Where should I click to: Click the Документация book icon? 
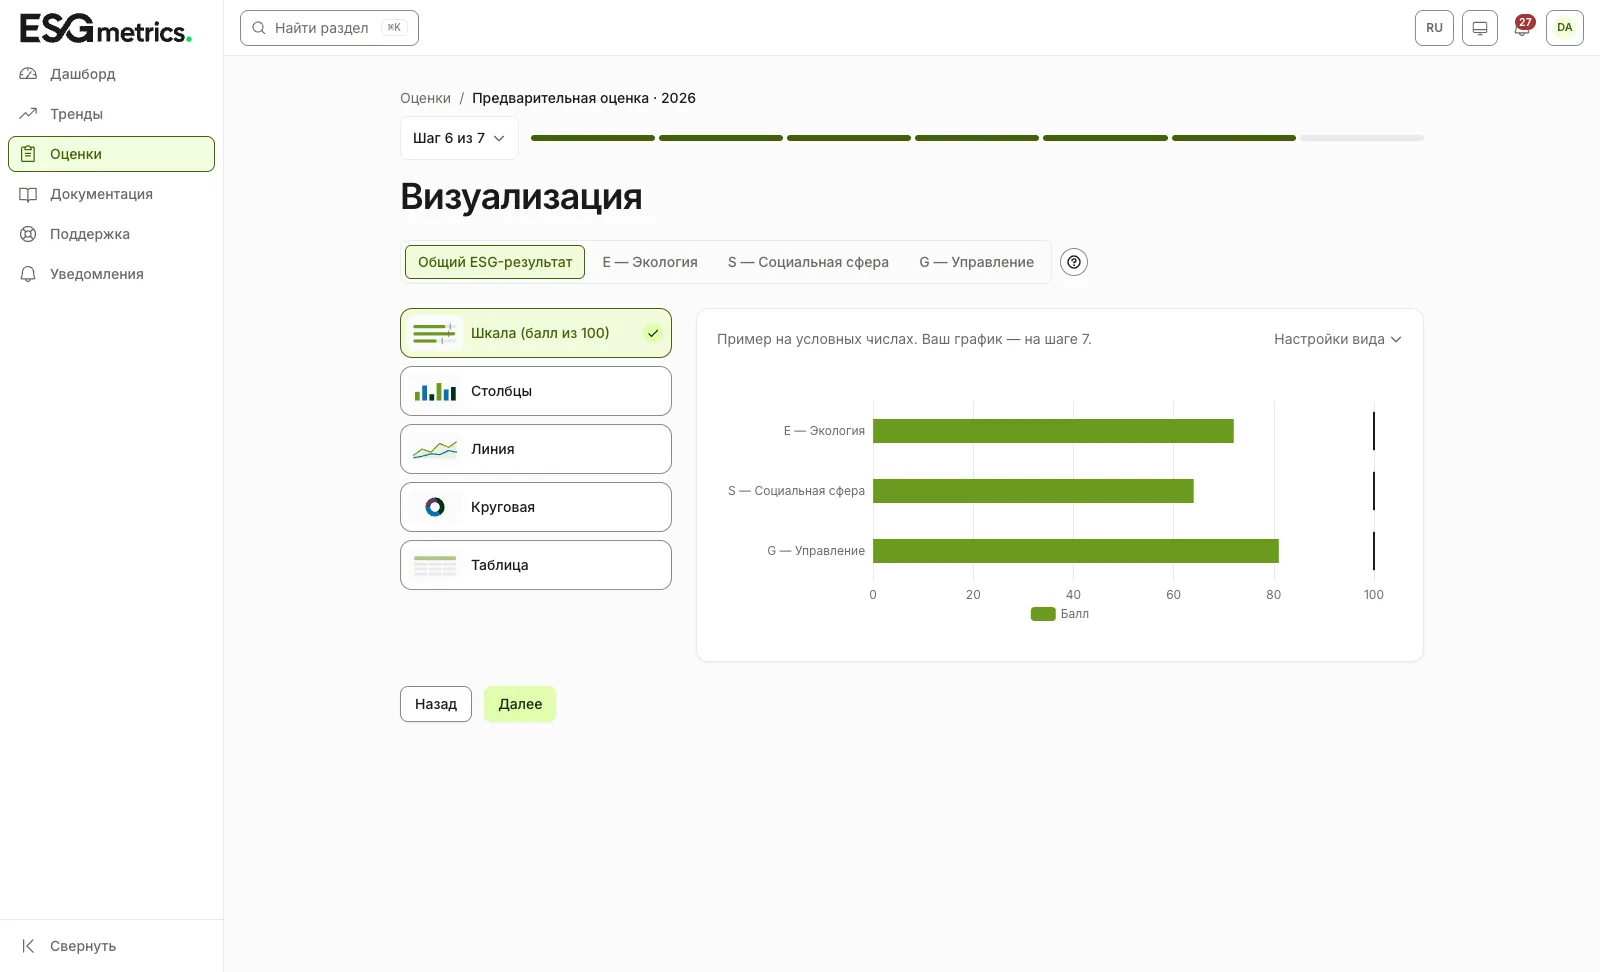[x=28, y=194]
